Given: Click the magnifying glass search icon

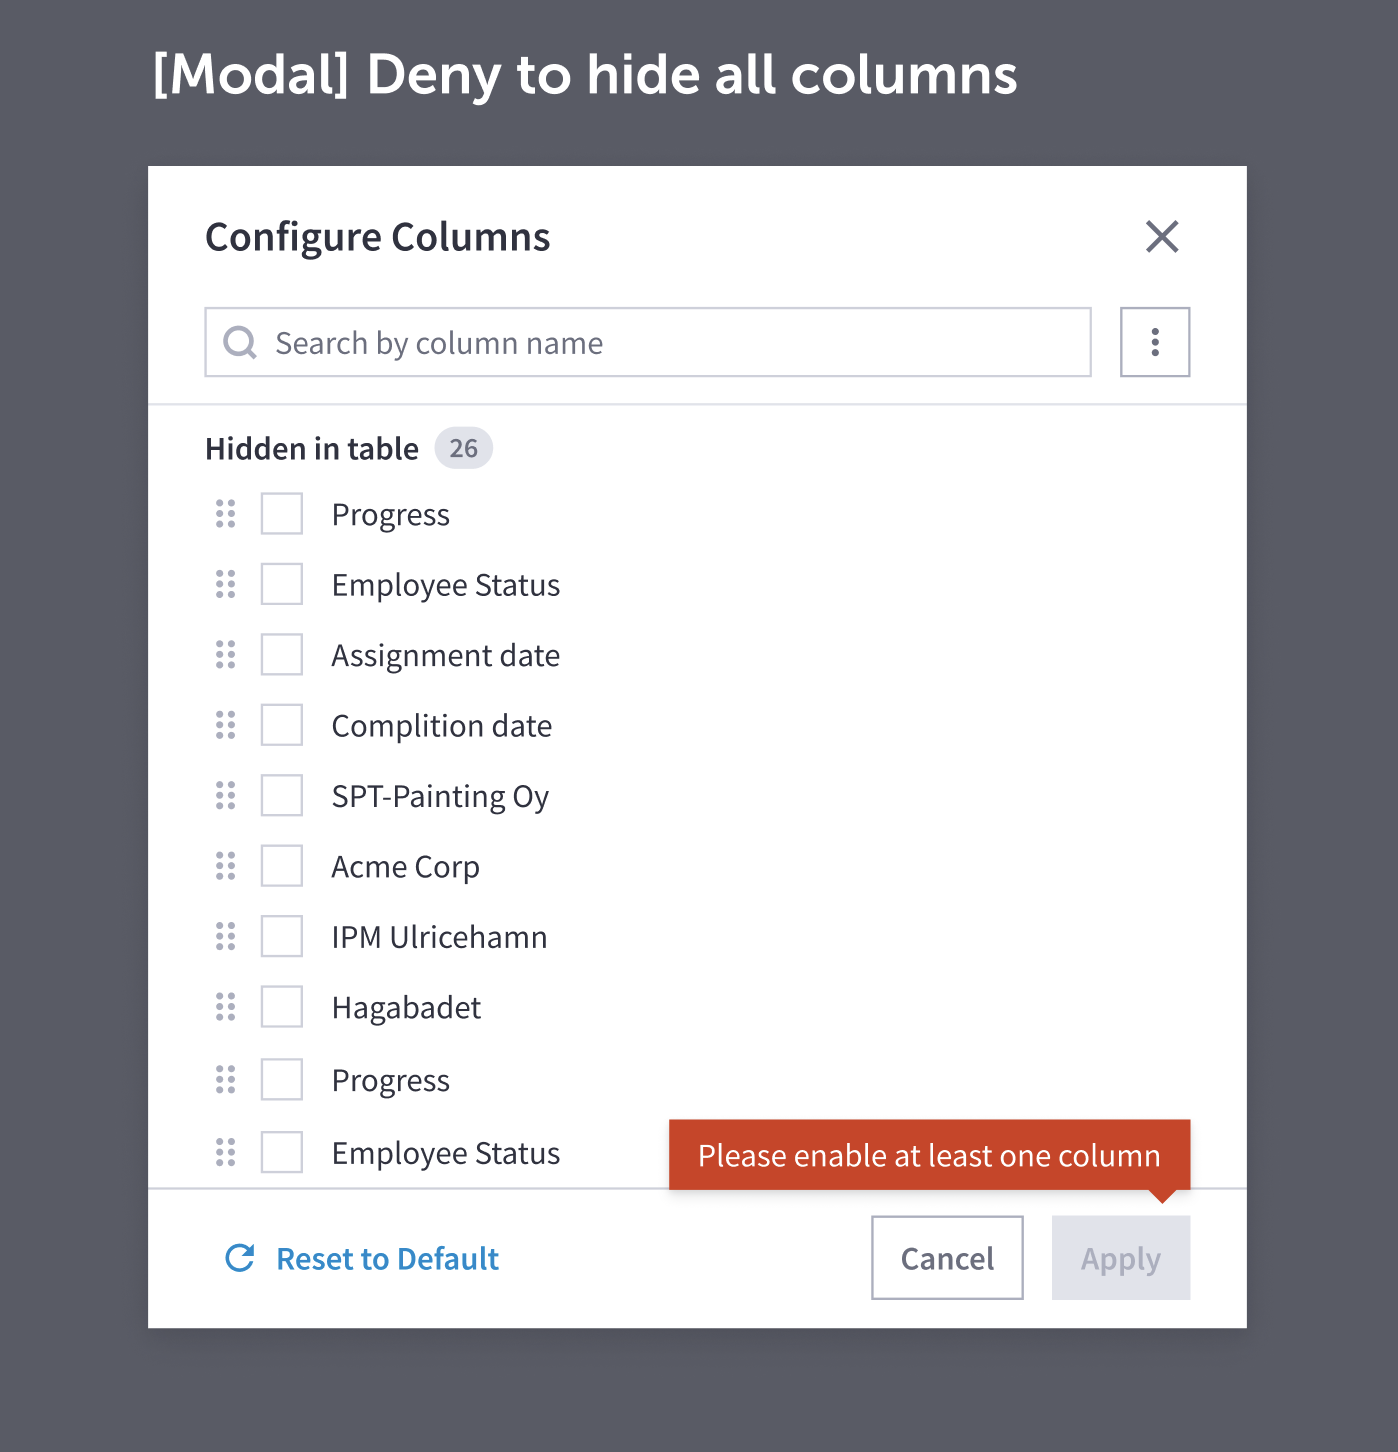Looking at the screenshot, I should (239, 342).
